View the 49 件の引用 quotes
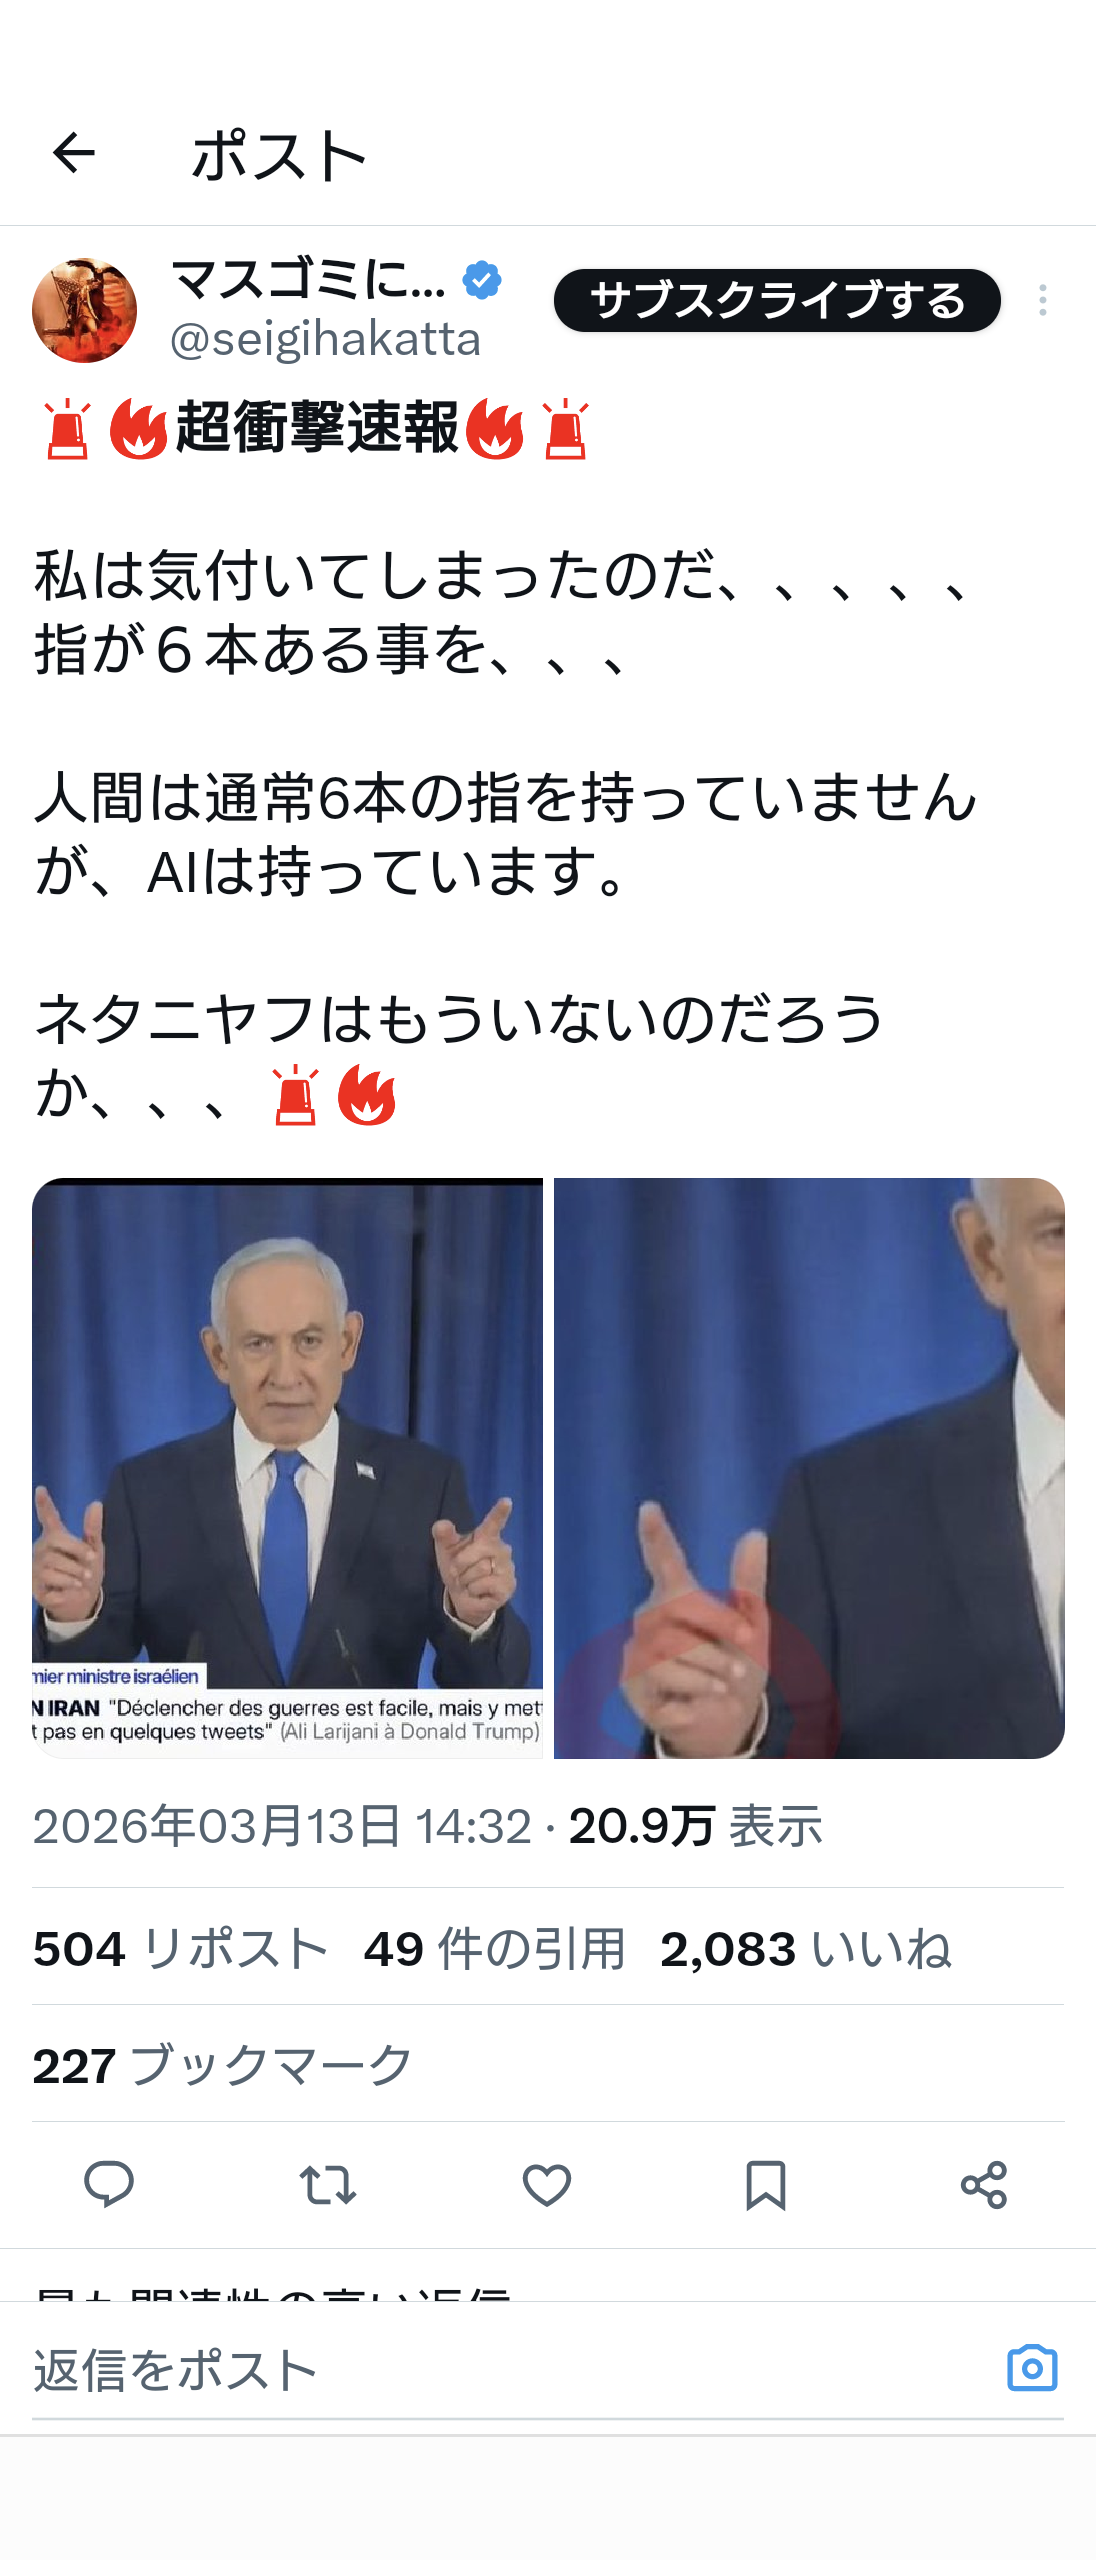The height and width of the screenshot is (2560, 1096). click(x=495, y=1948)
